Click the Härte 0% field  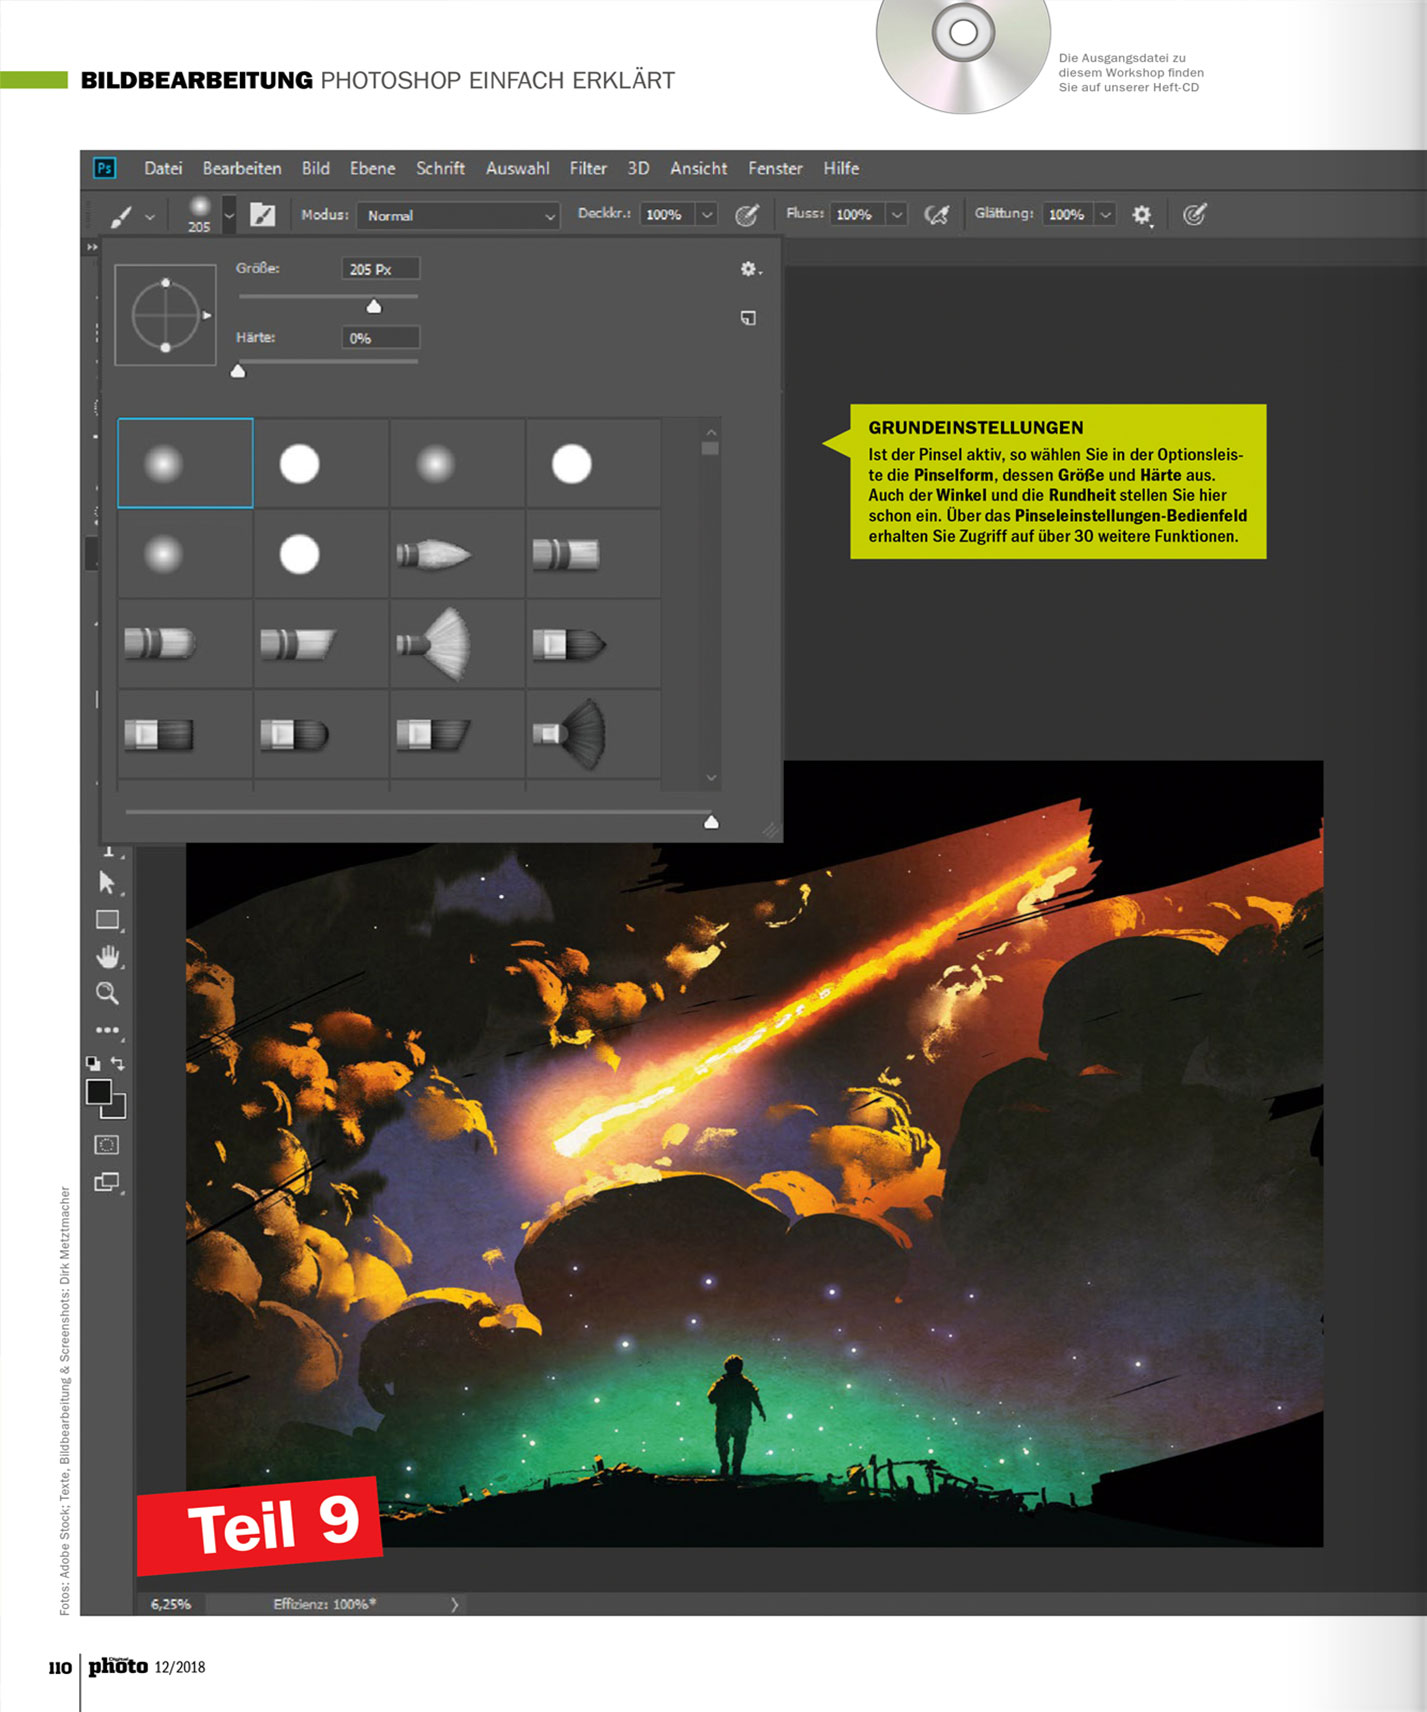tap(380, 338)
